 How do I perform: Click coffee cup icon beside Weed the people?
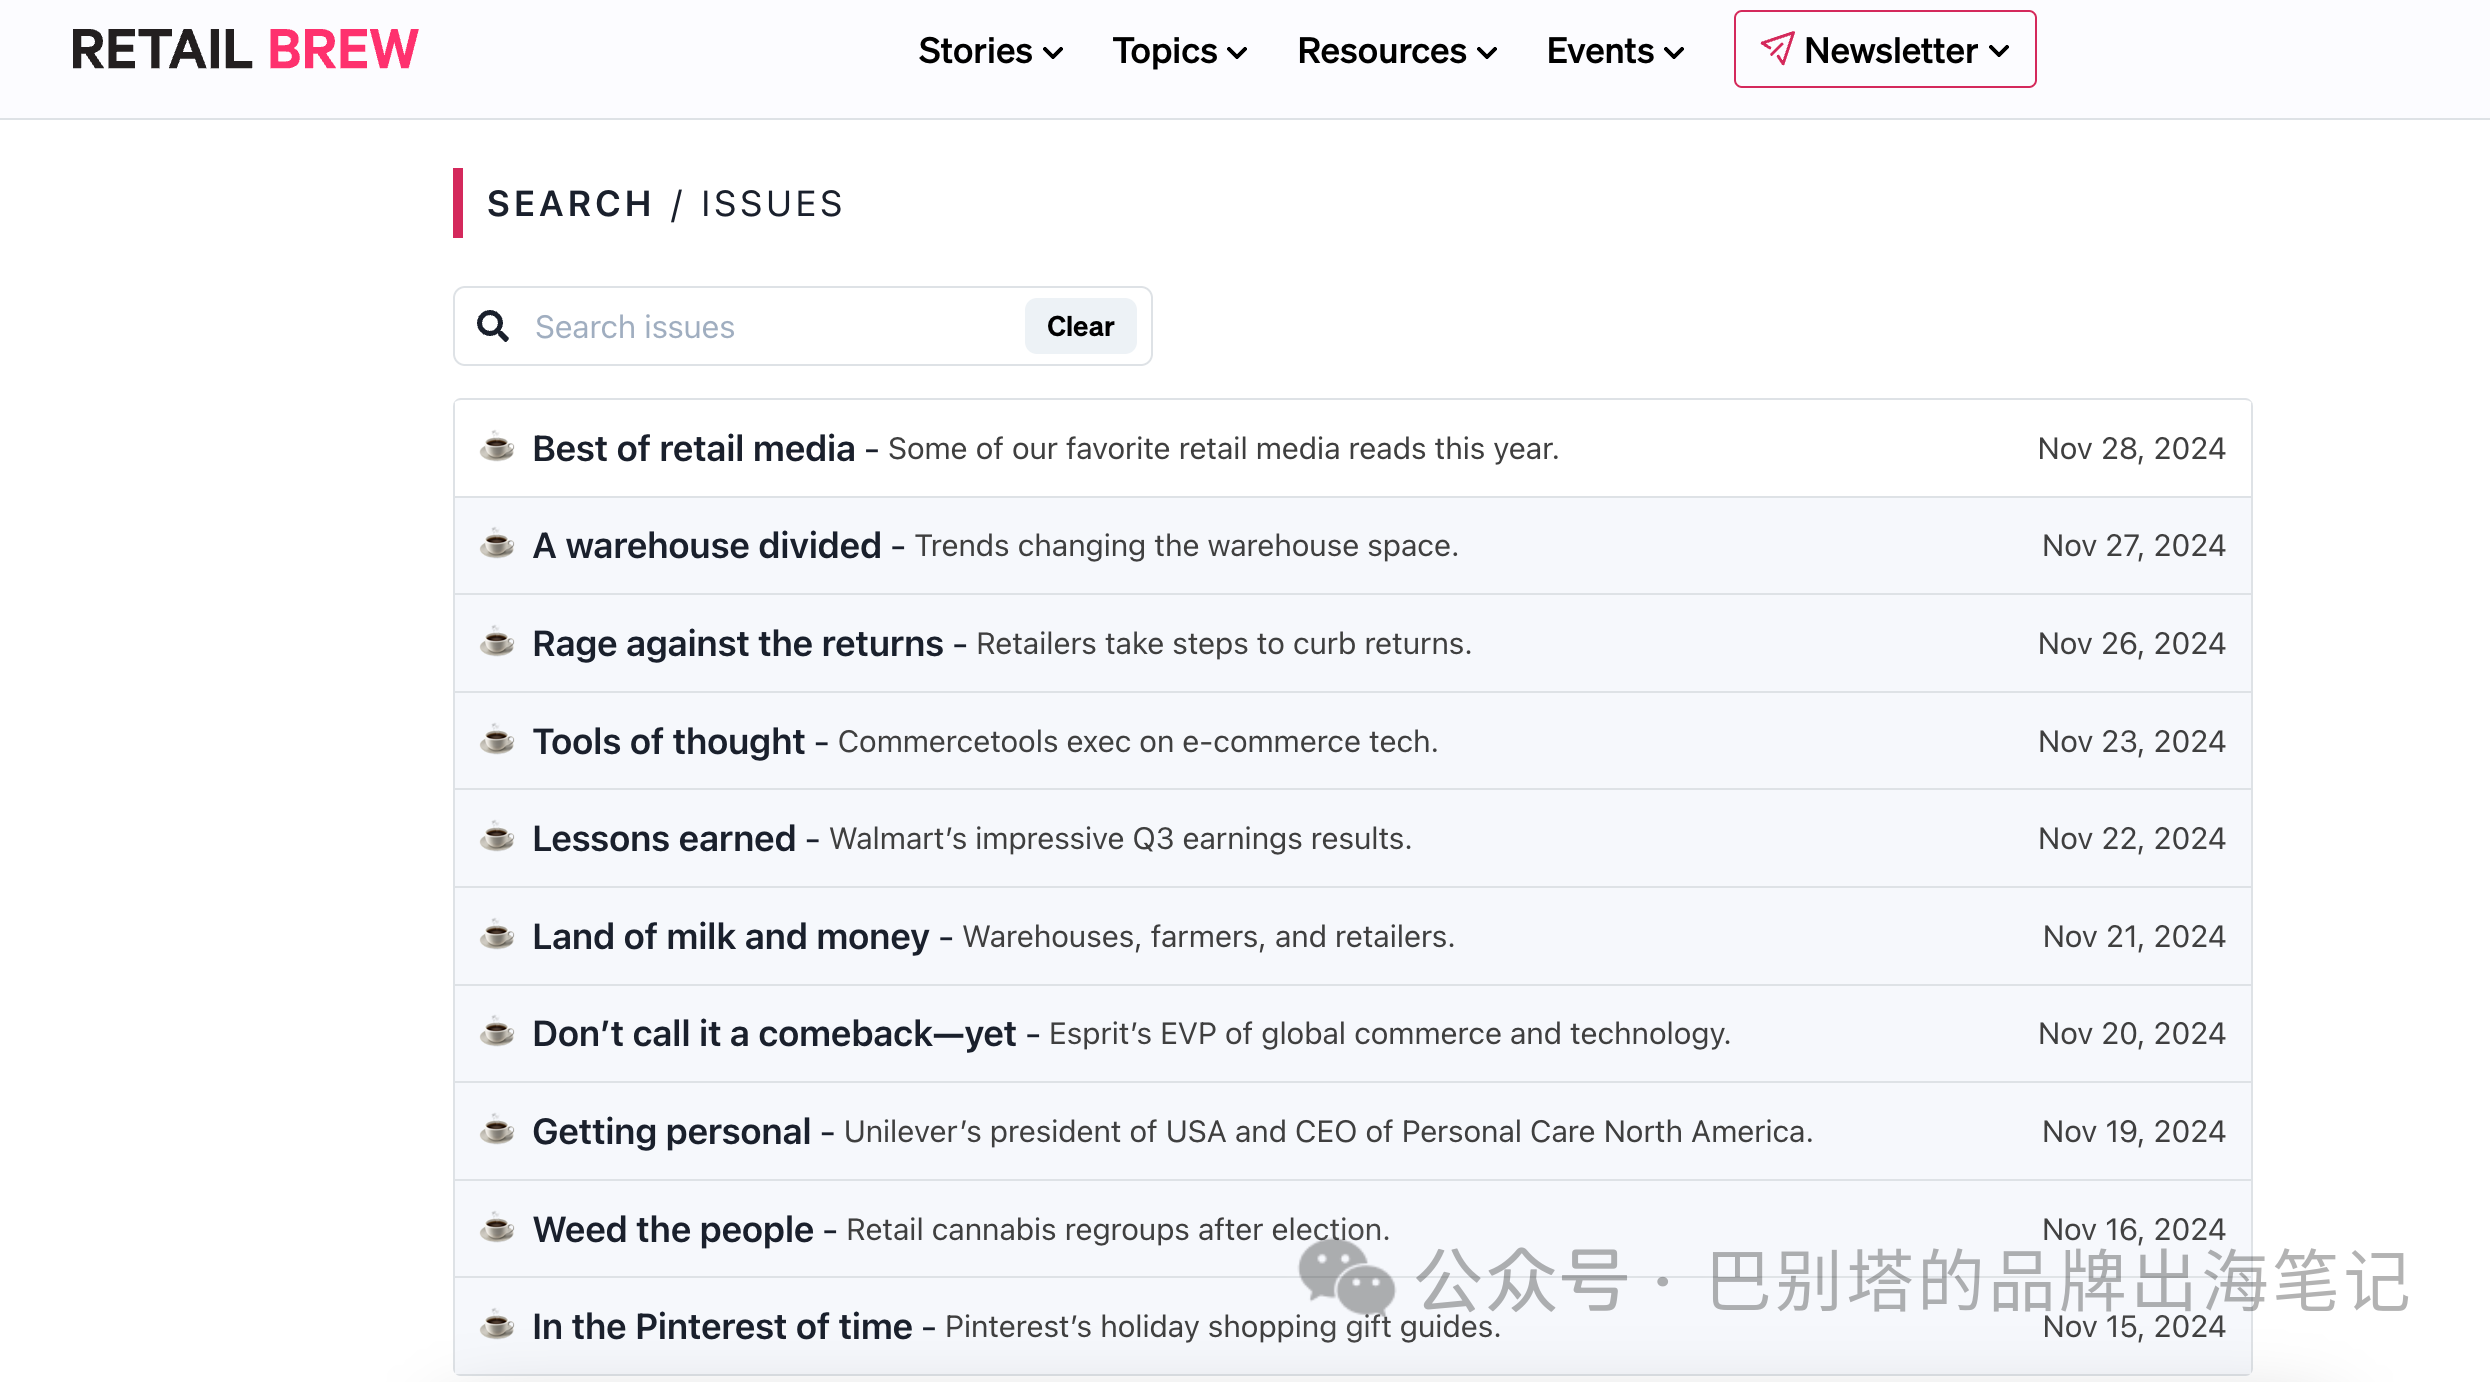point(497,1227)
